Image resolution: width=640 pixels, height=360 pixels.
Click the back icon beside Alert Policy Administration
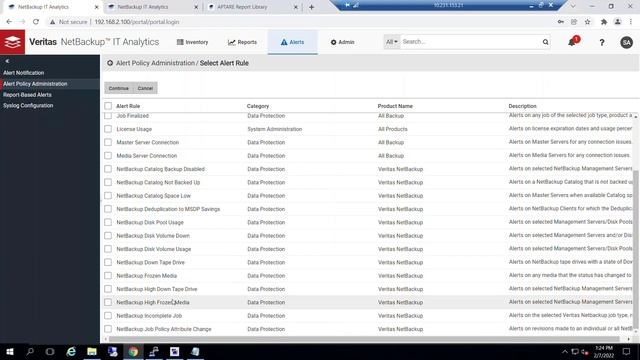point(110,63)
